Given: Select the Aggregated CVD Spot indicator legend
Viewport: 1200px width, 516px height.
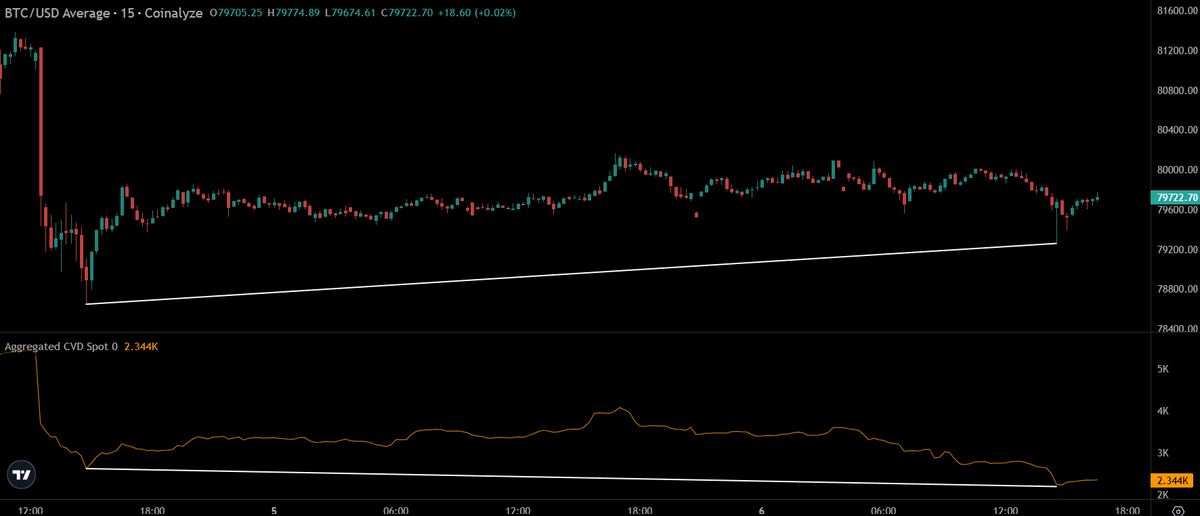Looking at the screenshot, I should [x=62, y=346].
